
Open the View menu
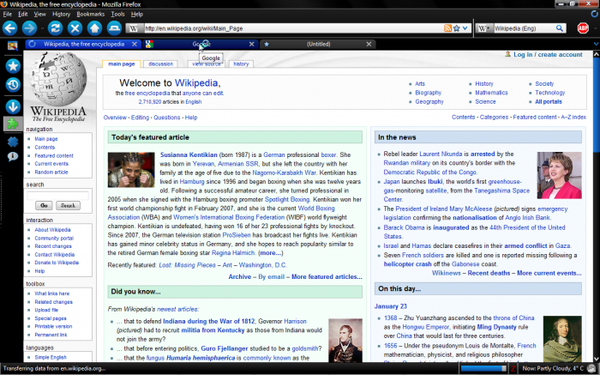pos(40,14)
